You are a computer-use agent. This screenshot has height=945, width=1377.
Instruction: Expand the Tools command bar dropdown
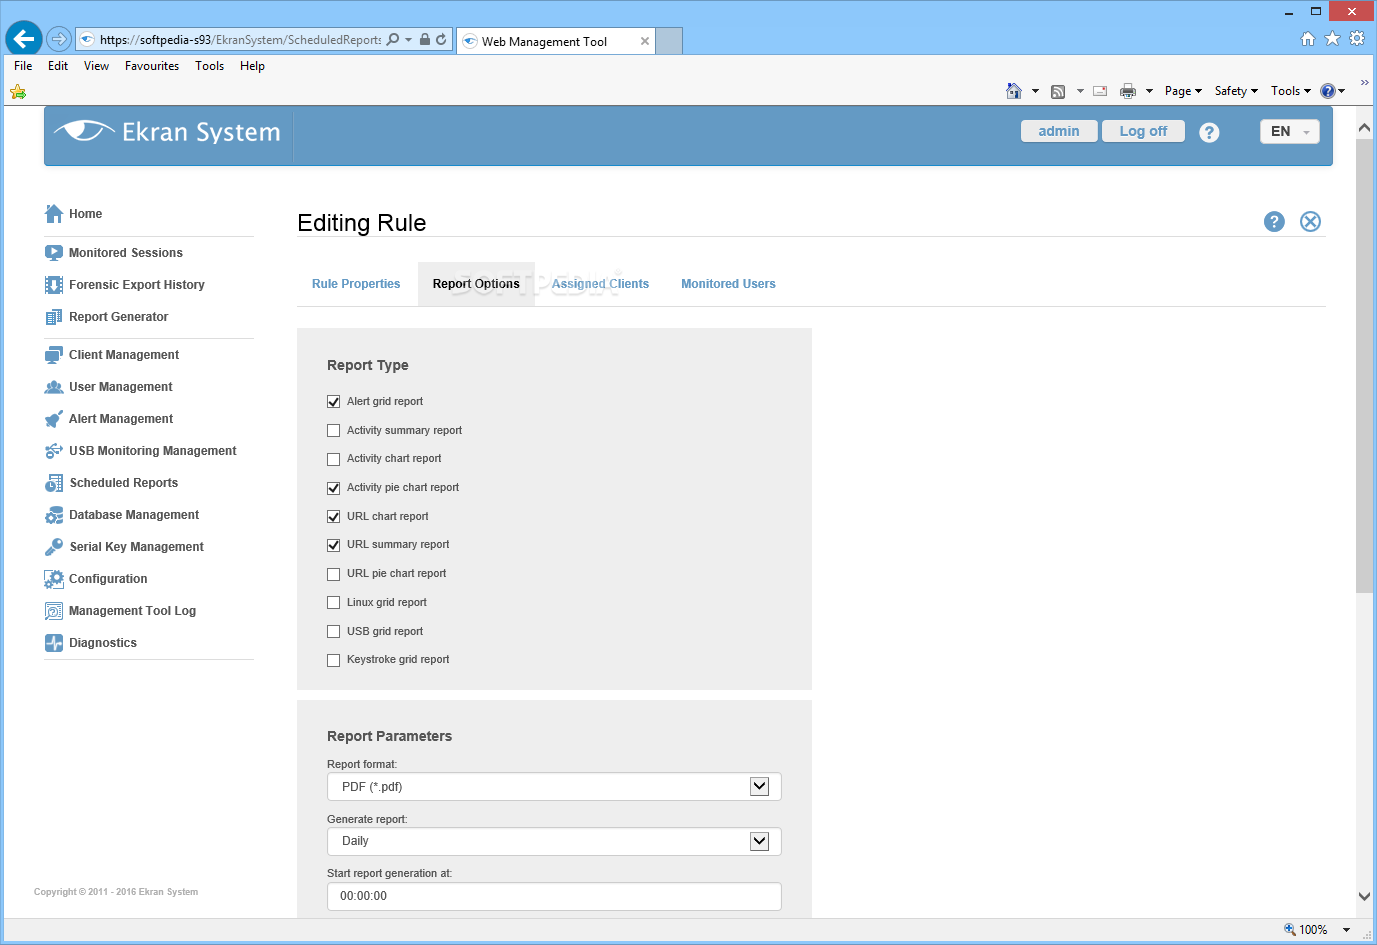(x=1291, y=91)
